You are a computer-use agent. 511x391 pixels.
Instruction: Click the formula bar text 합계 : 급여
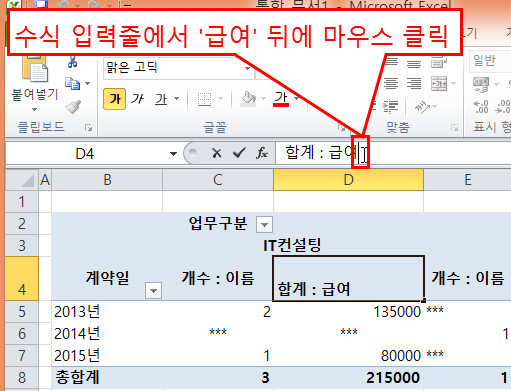coord(321,152)
